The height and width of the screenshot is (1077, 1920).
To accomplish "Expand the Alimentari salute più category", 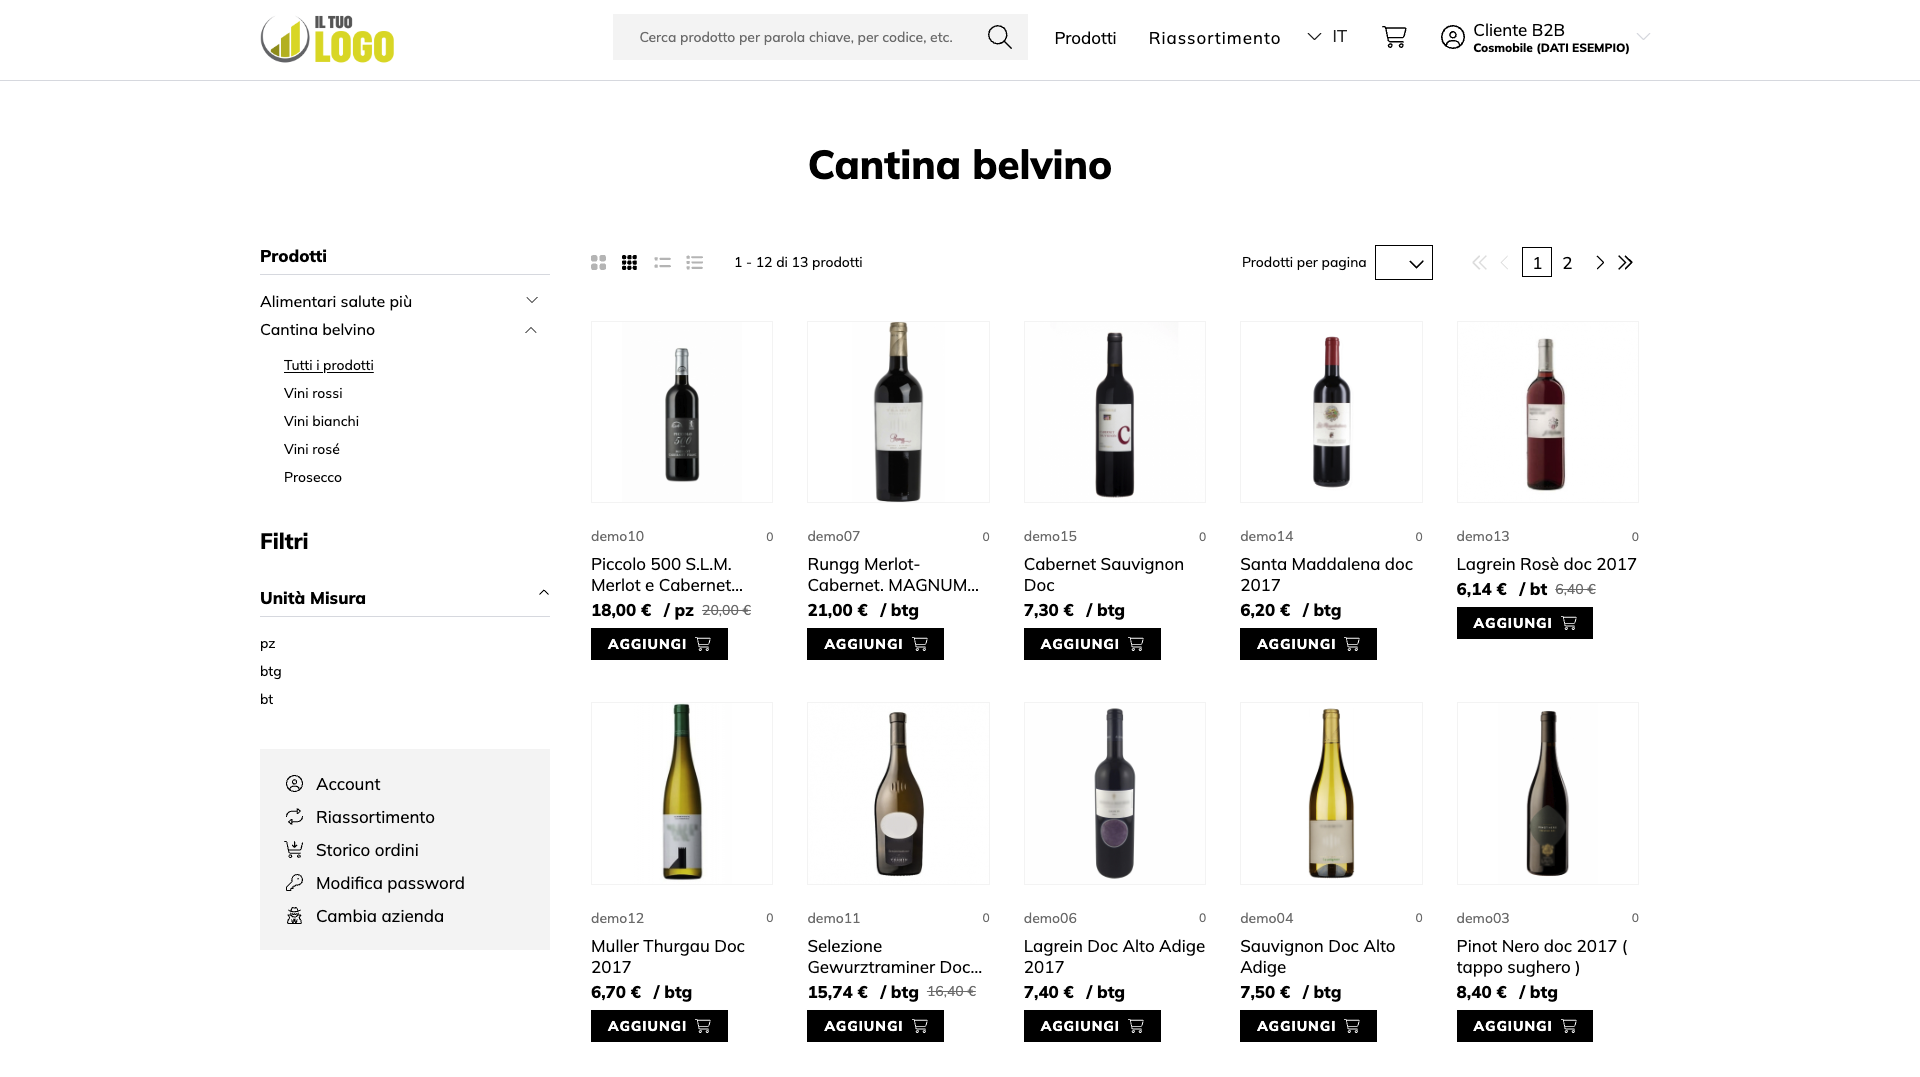I will (532, 301).
